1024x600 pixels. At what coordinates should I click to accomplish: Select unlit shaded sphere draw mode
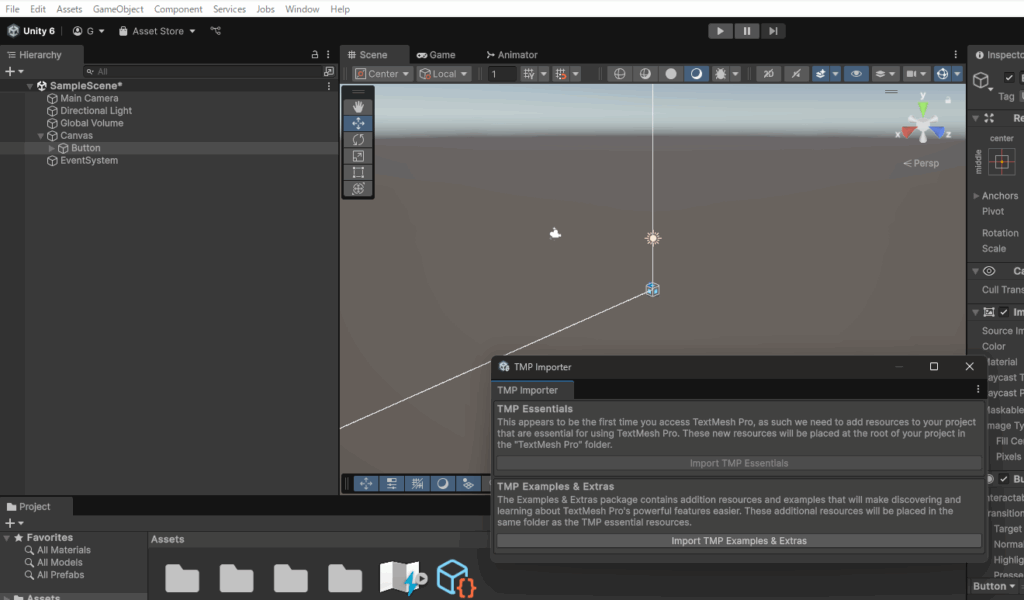coord(671,74)
